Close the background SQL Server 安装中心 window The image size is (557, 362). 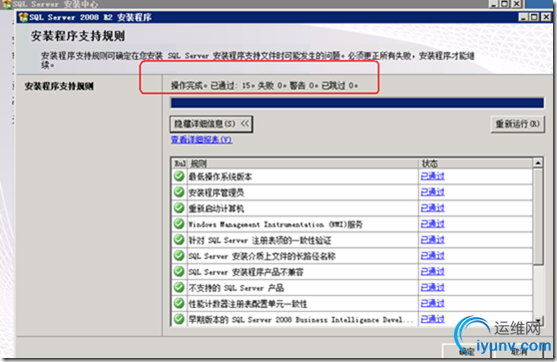[x=516, y=4]
